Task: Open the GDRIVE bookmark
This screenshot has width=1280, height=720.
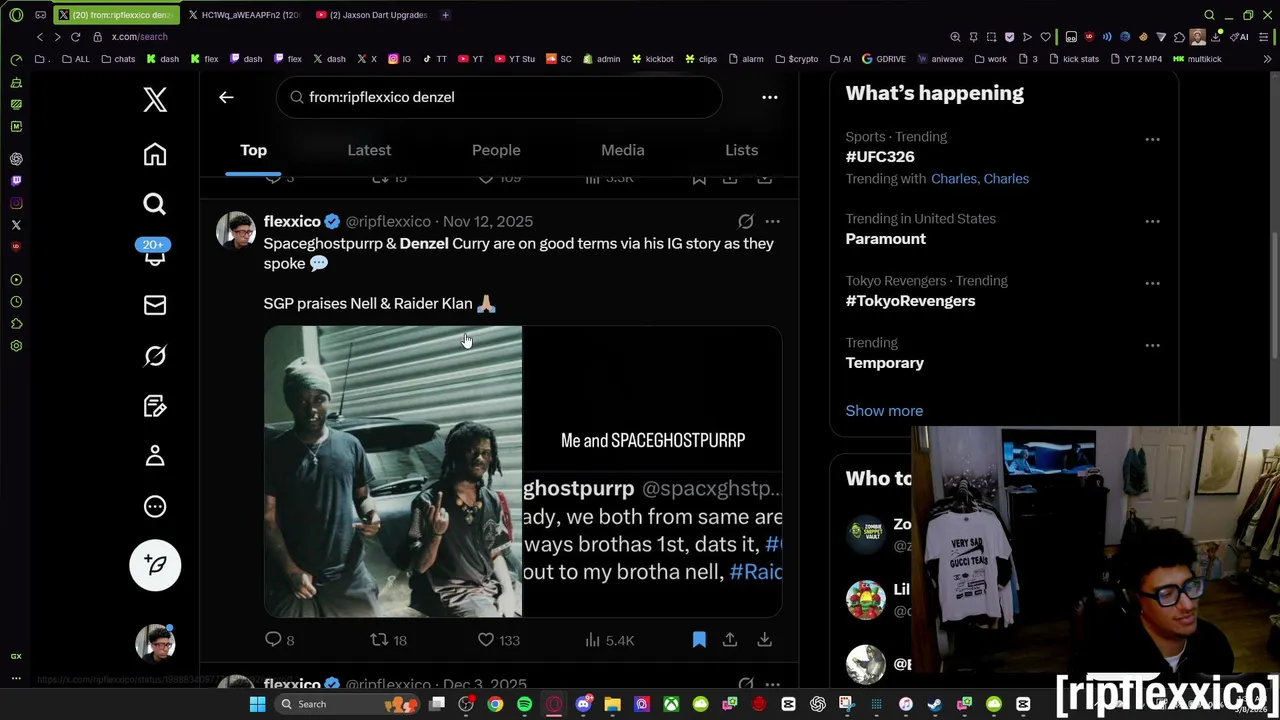Action: tap(884, 59)
